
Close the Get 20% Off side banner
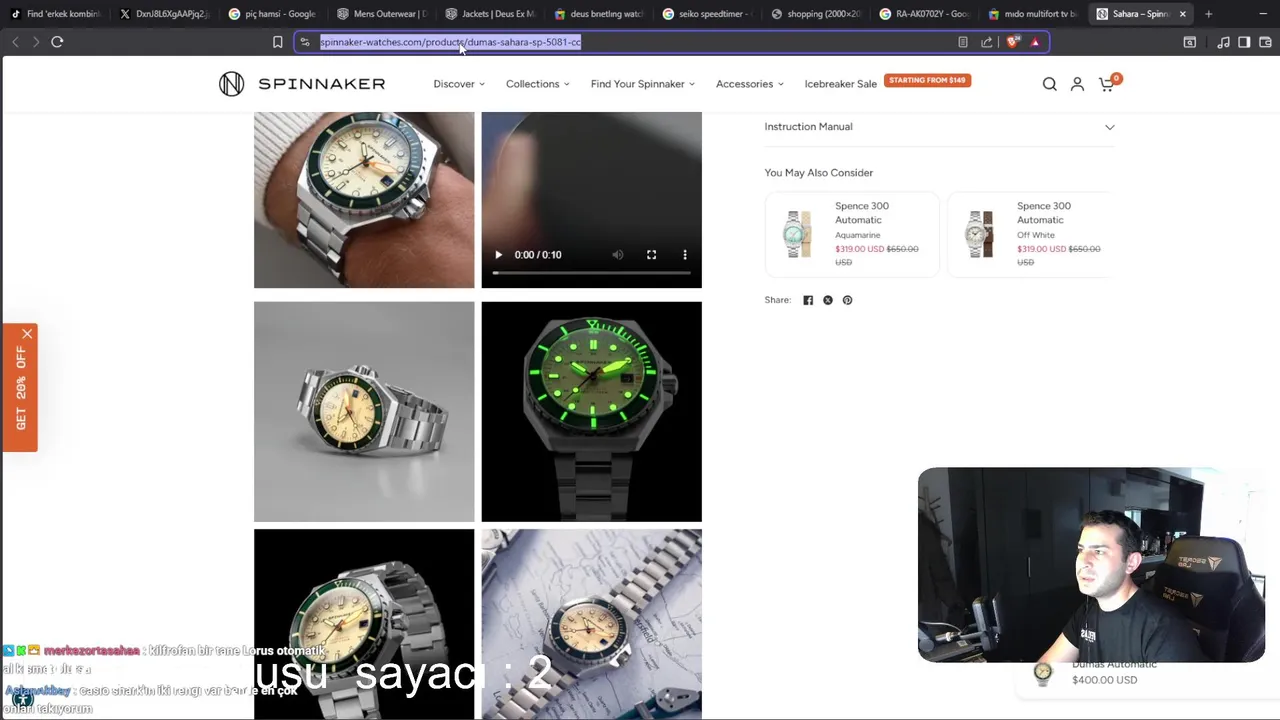click(x=27, y=334)
